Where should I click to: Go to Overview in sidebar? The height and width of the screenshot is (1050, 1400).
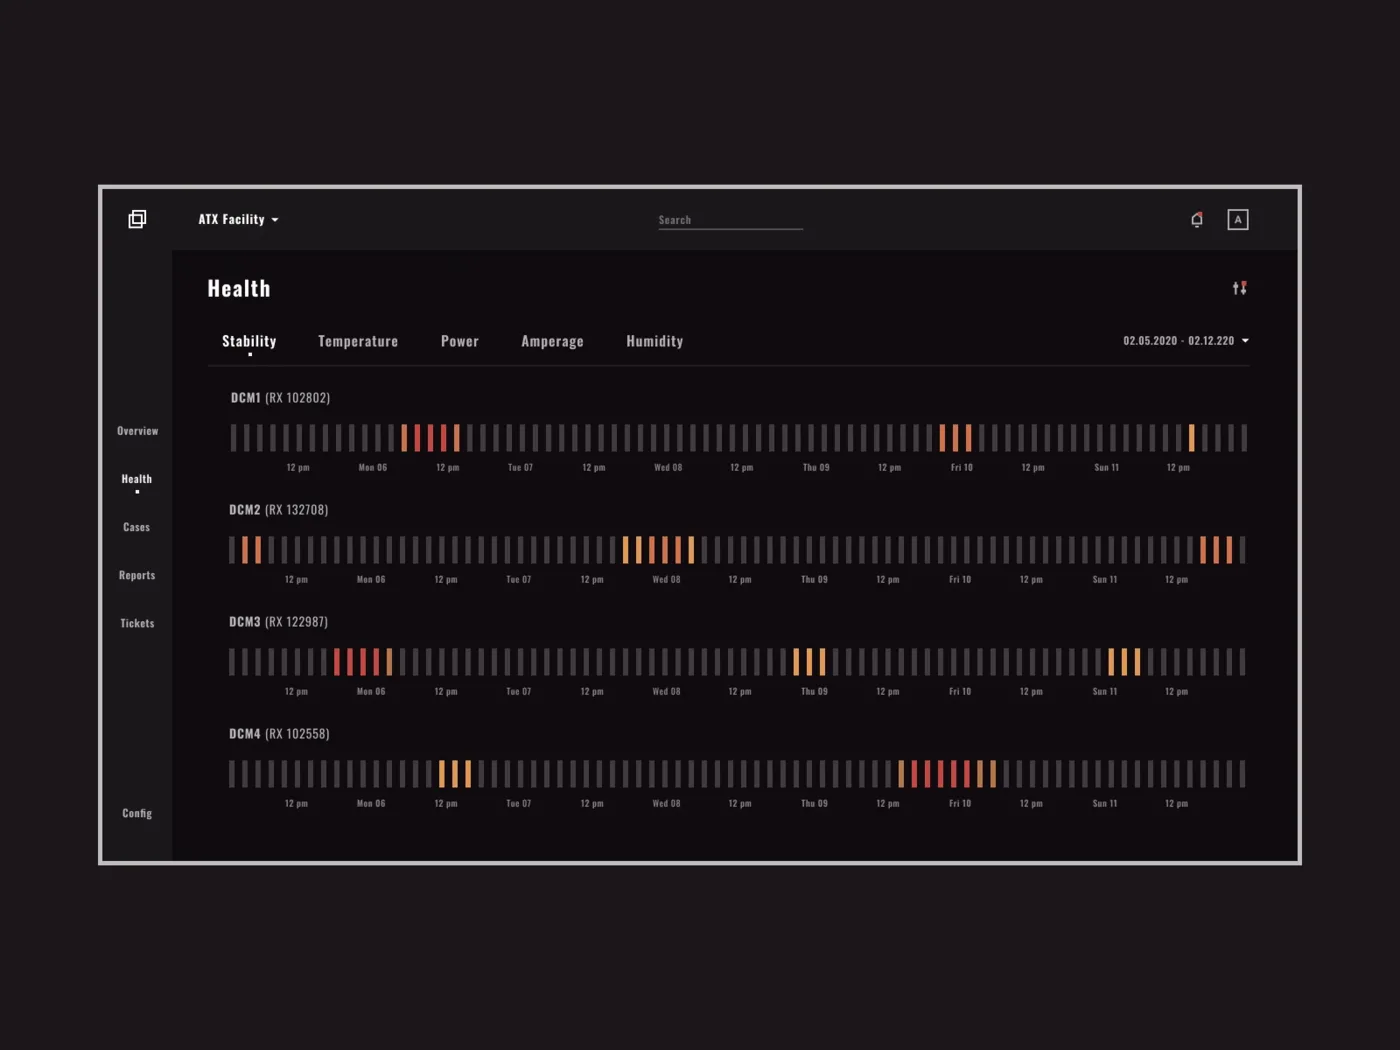tap(137, 431)
